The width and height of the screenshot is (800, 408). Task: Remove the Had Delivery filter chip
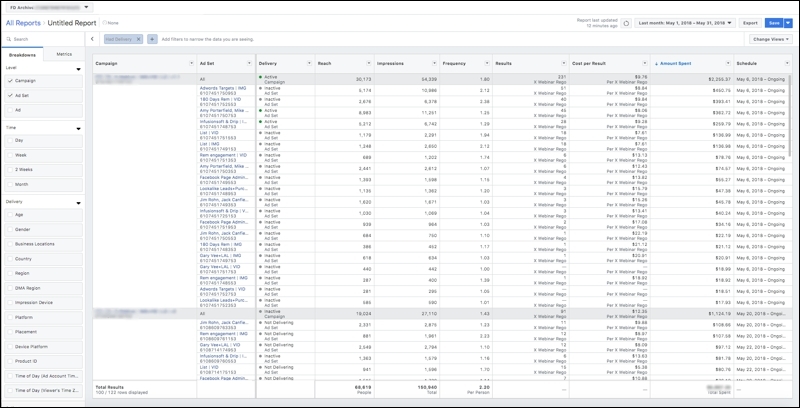click(x=139, y=39)
